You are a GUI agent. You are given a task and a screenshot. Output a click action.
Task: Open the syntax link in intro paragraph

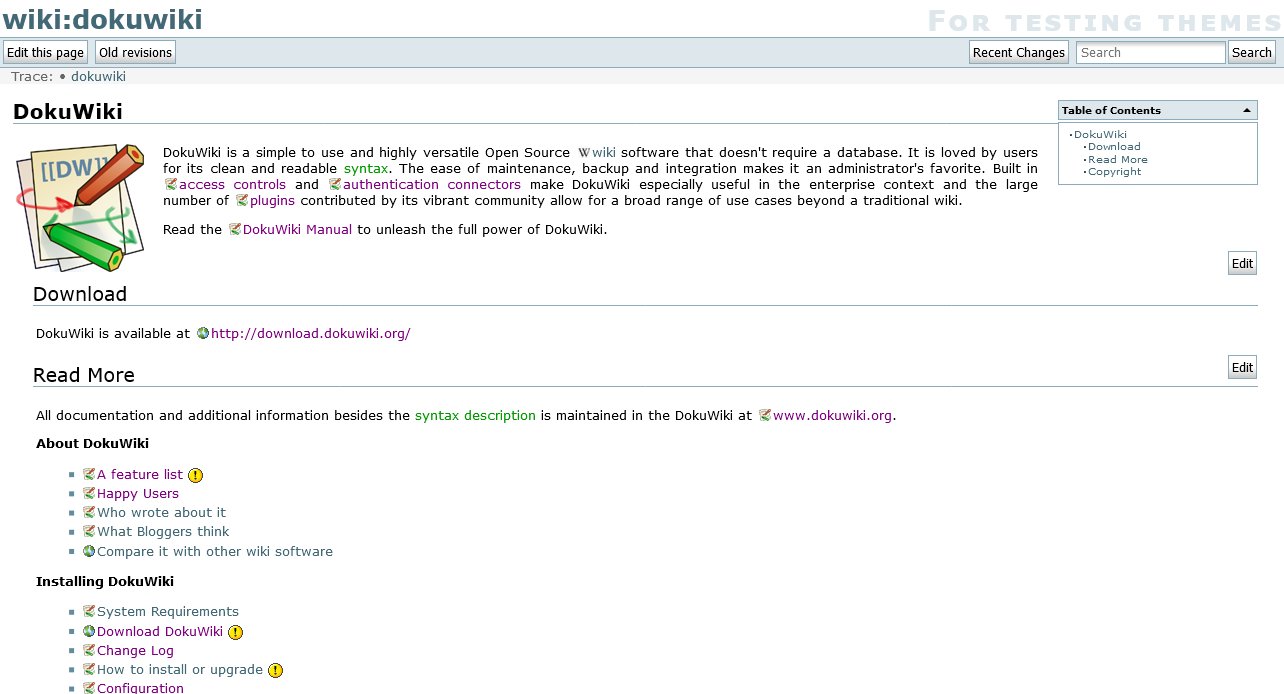[x=366, y=169]
